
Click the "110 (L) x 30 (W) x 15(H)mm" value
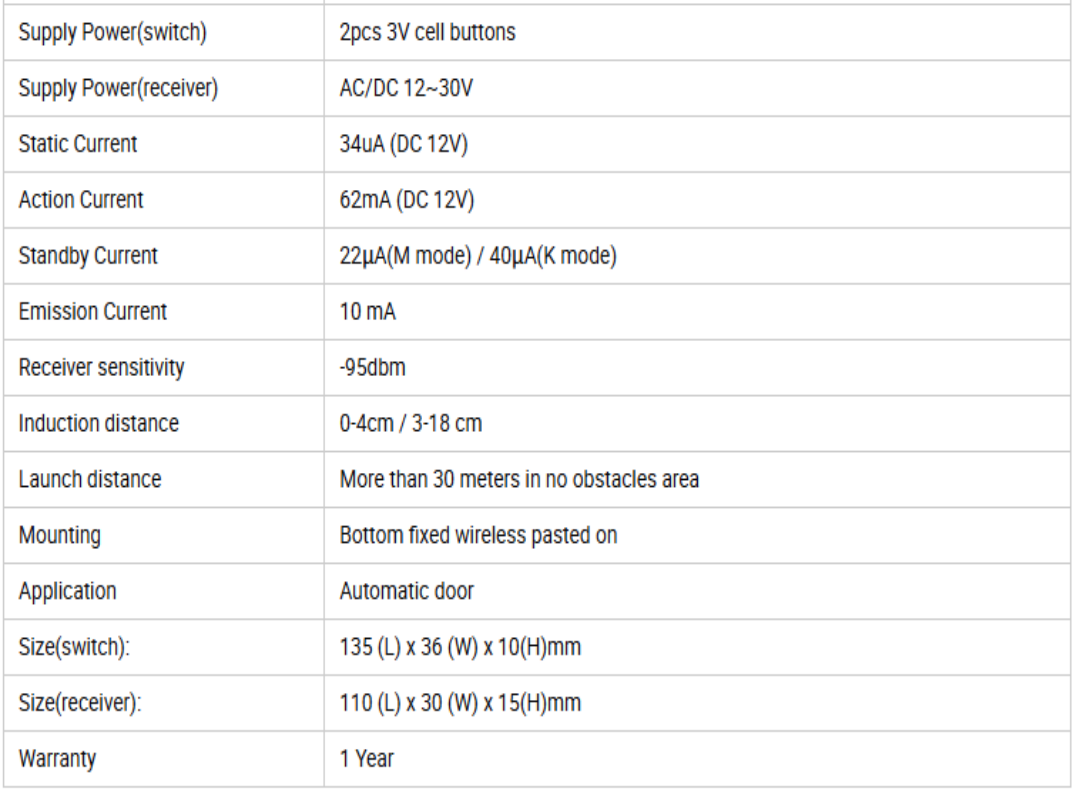(x=461, y=703)
